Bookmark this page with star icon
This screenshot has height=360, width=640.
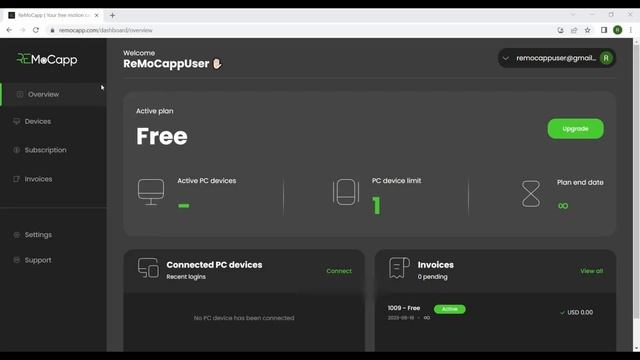pyautogui.click(x=587, y=30)
